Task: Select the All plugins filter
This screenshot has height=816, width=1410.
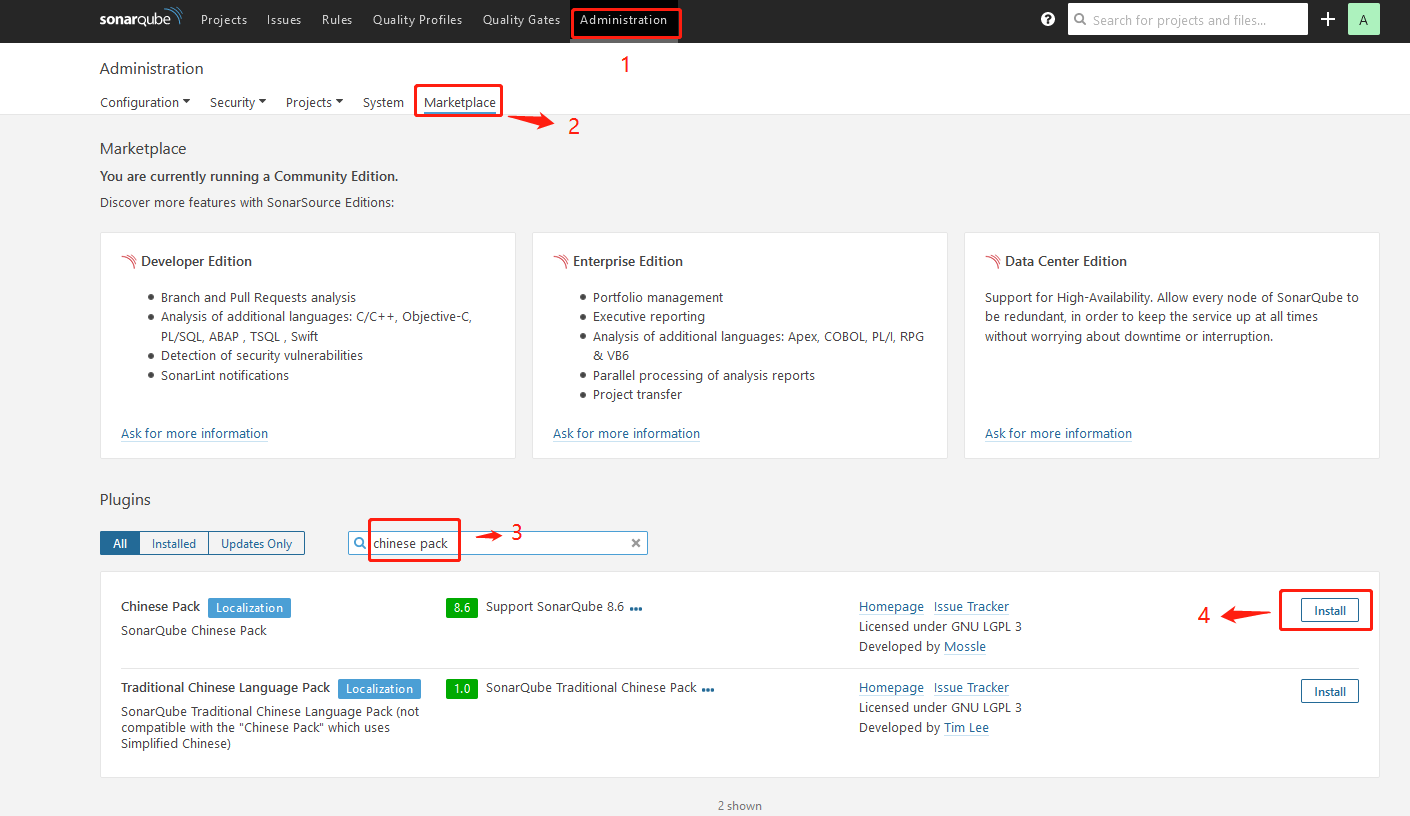Action: pyautogui.click(x=119, y=543)
